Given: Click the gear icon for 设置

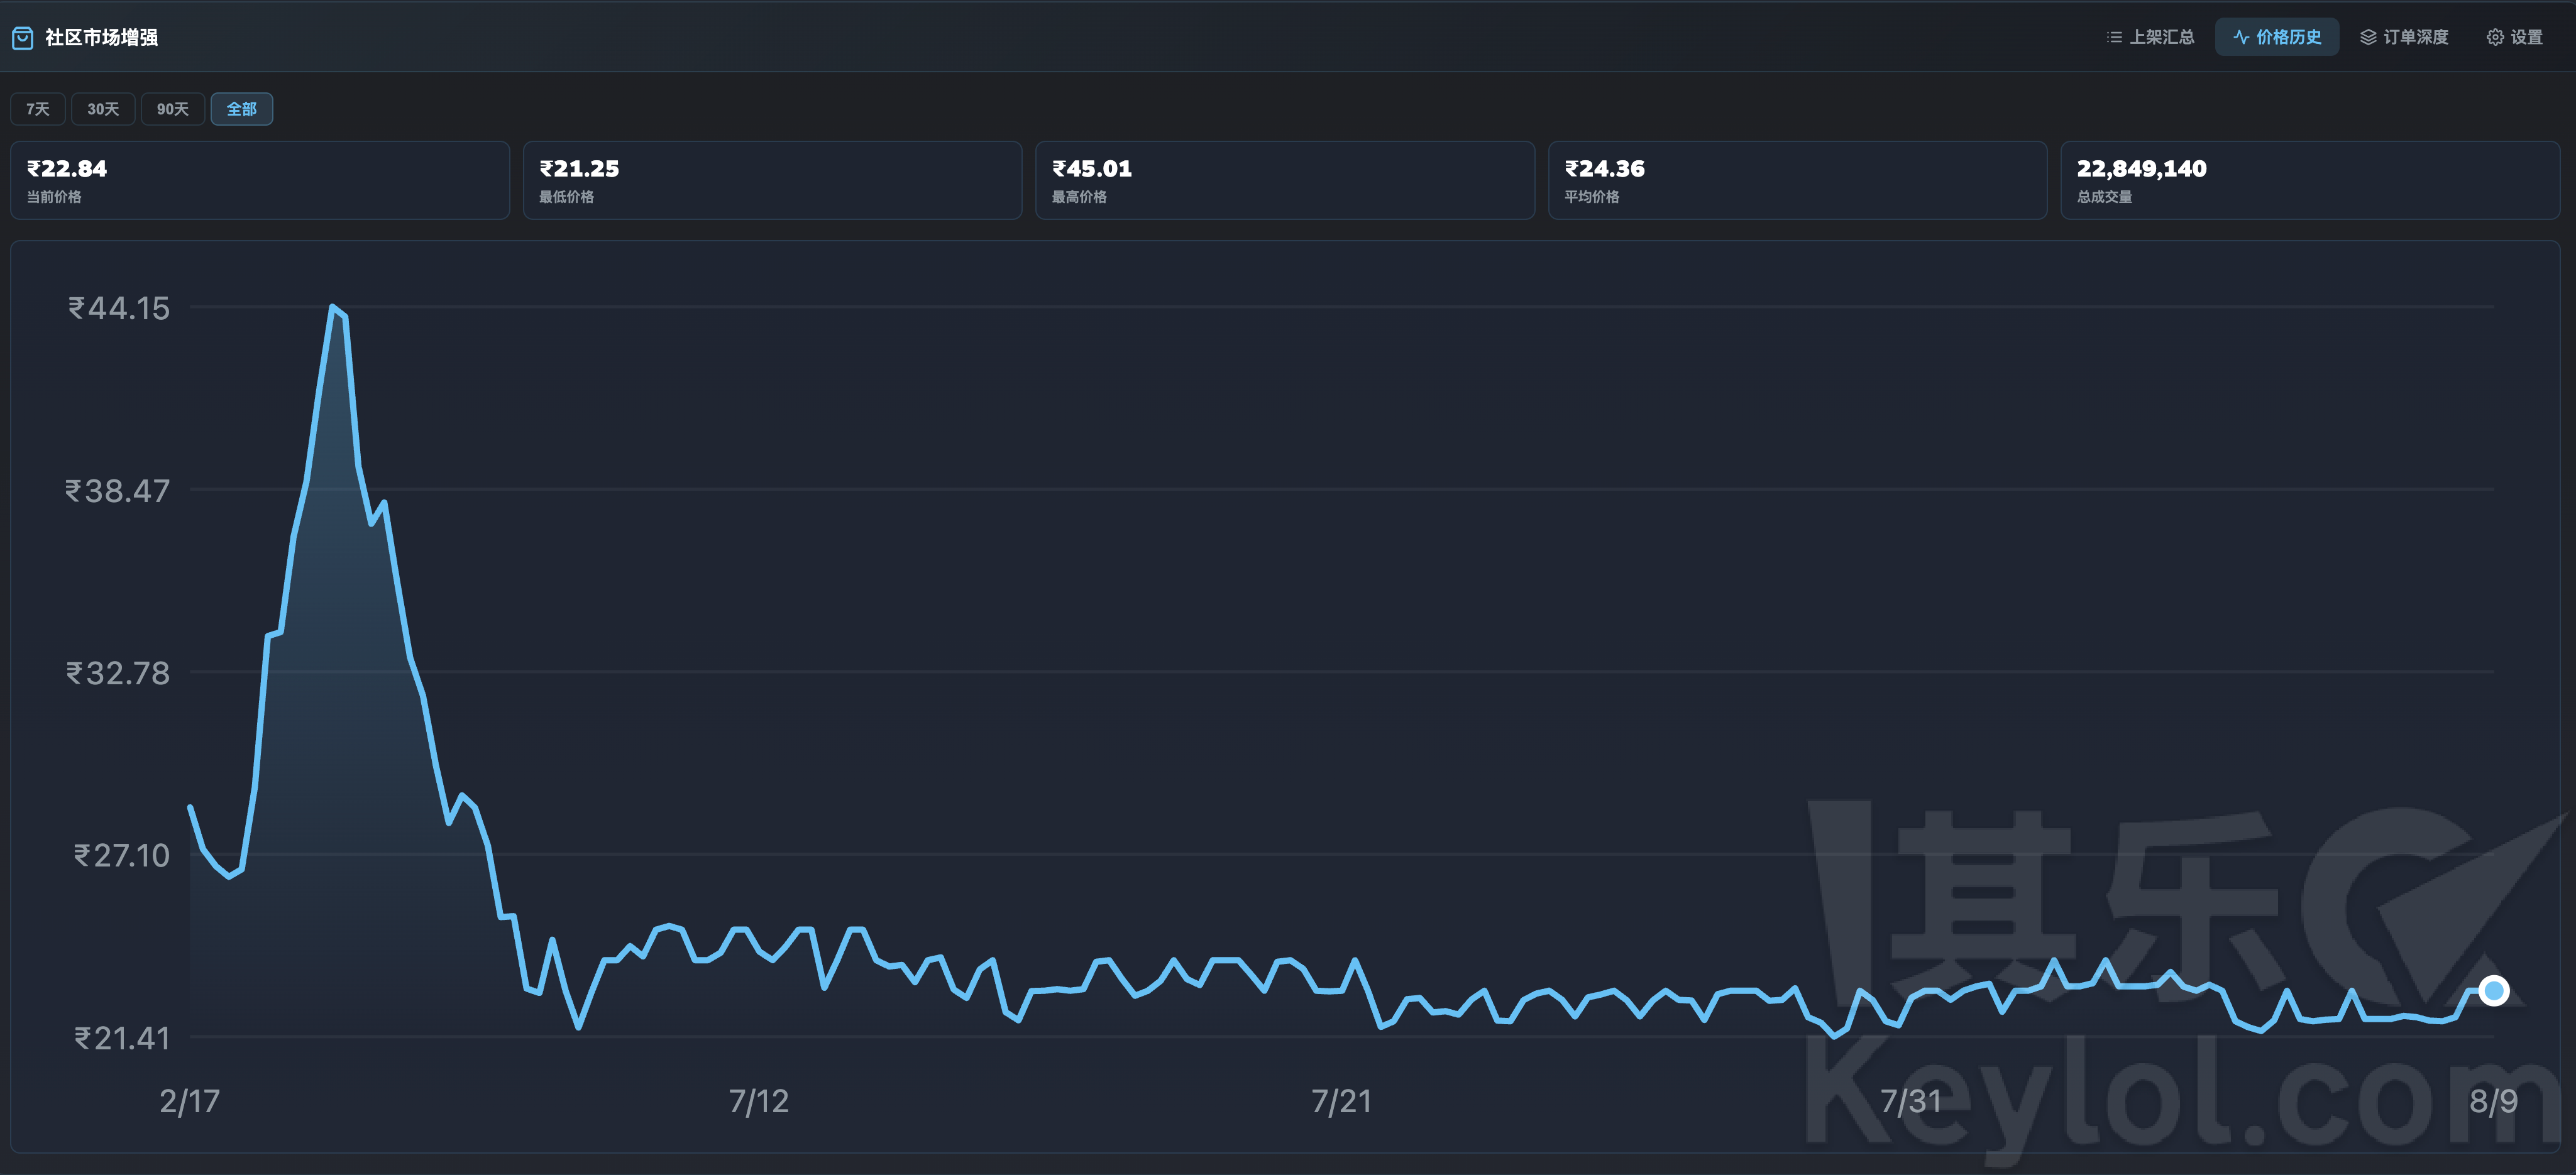Looking at the screenshot, I should coord(2495,37).
